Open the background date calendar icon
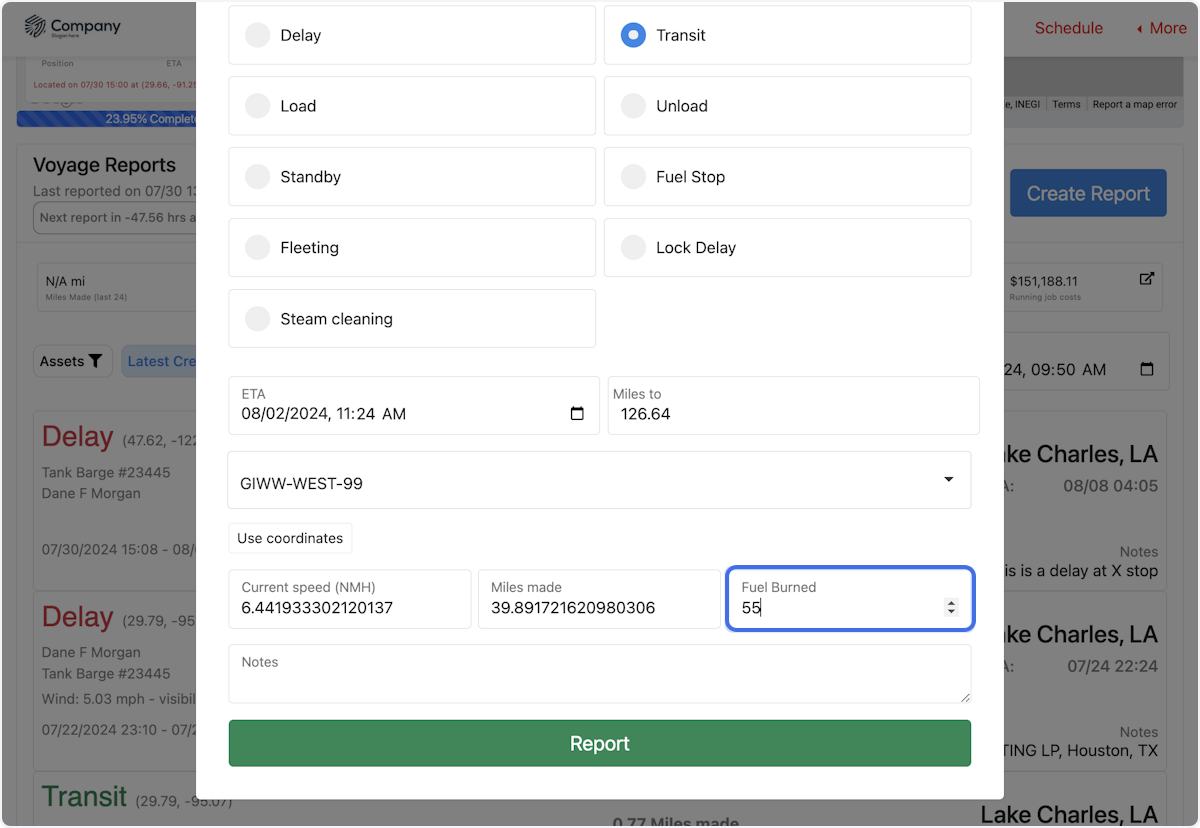The width and height of the screenshot is (1200, 828). [1147, 369]
